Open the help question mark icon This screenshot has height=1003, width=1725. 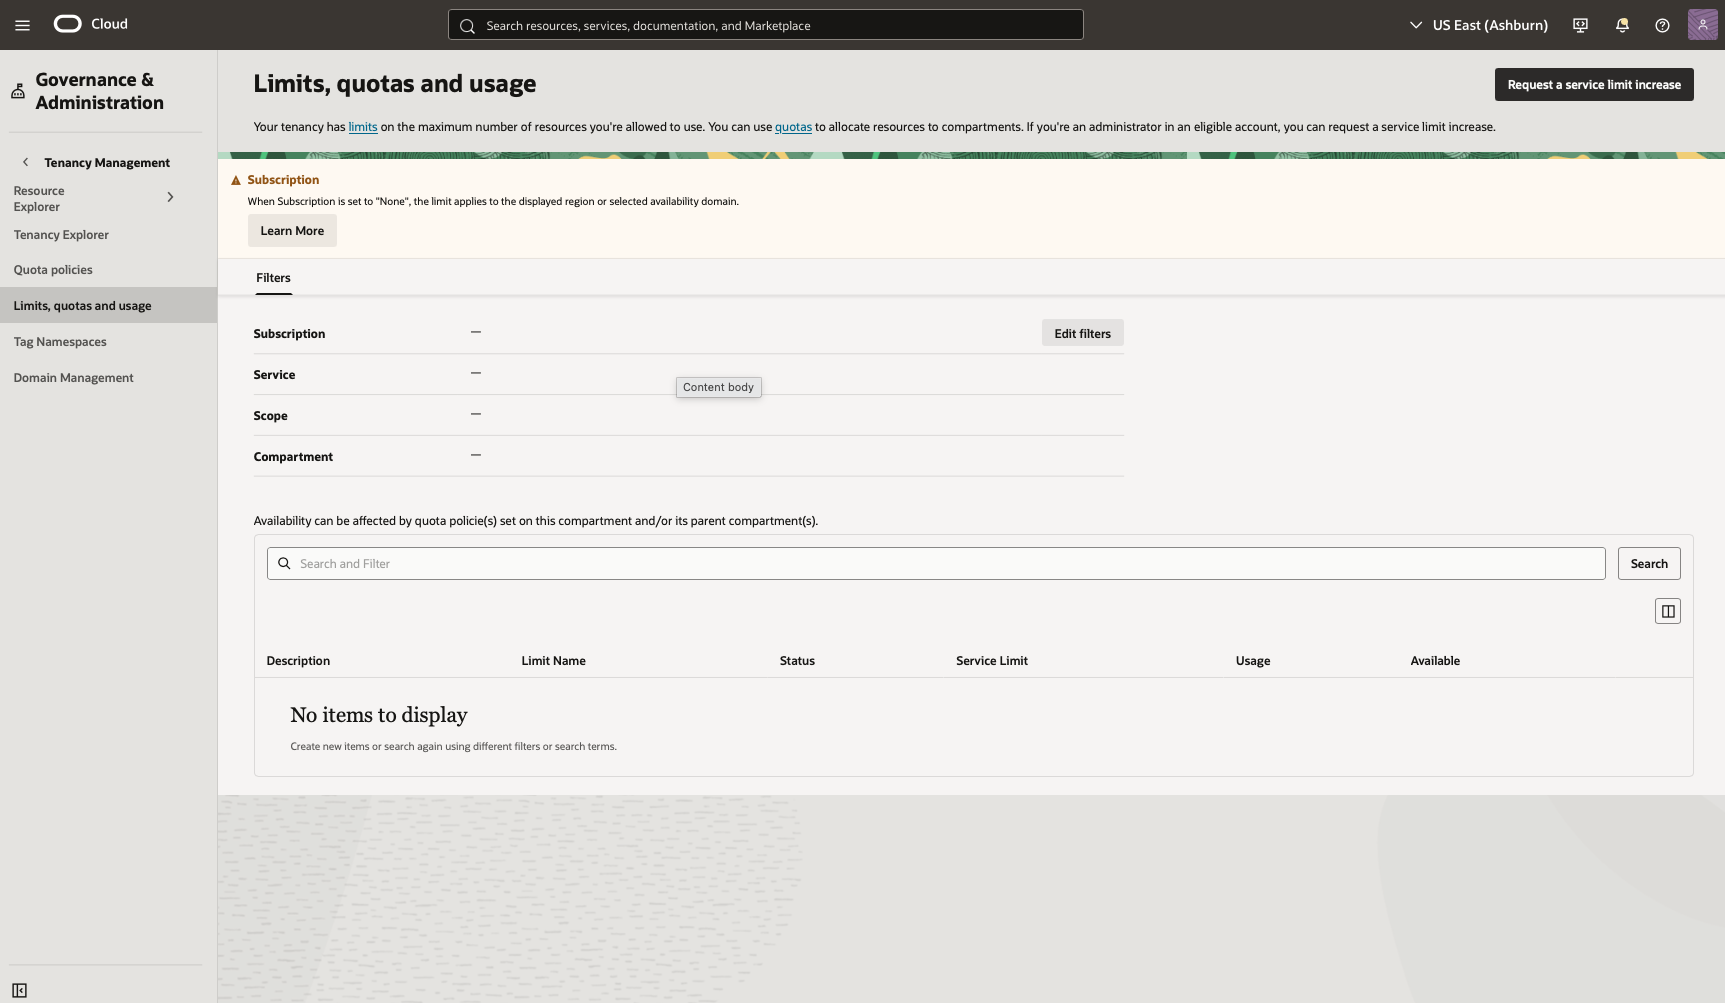[x=1662, y=25]
